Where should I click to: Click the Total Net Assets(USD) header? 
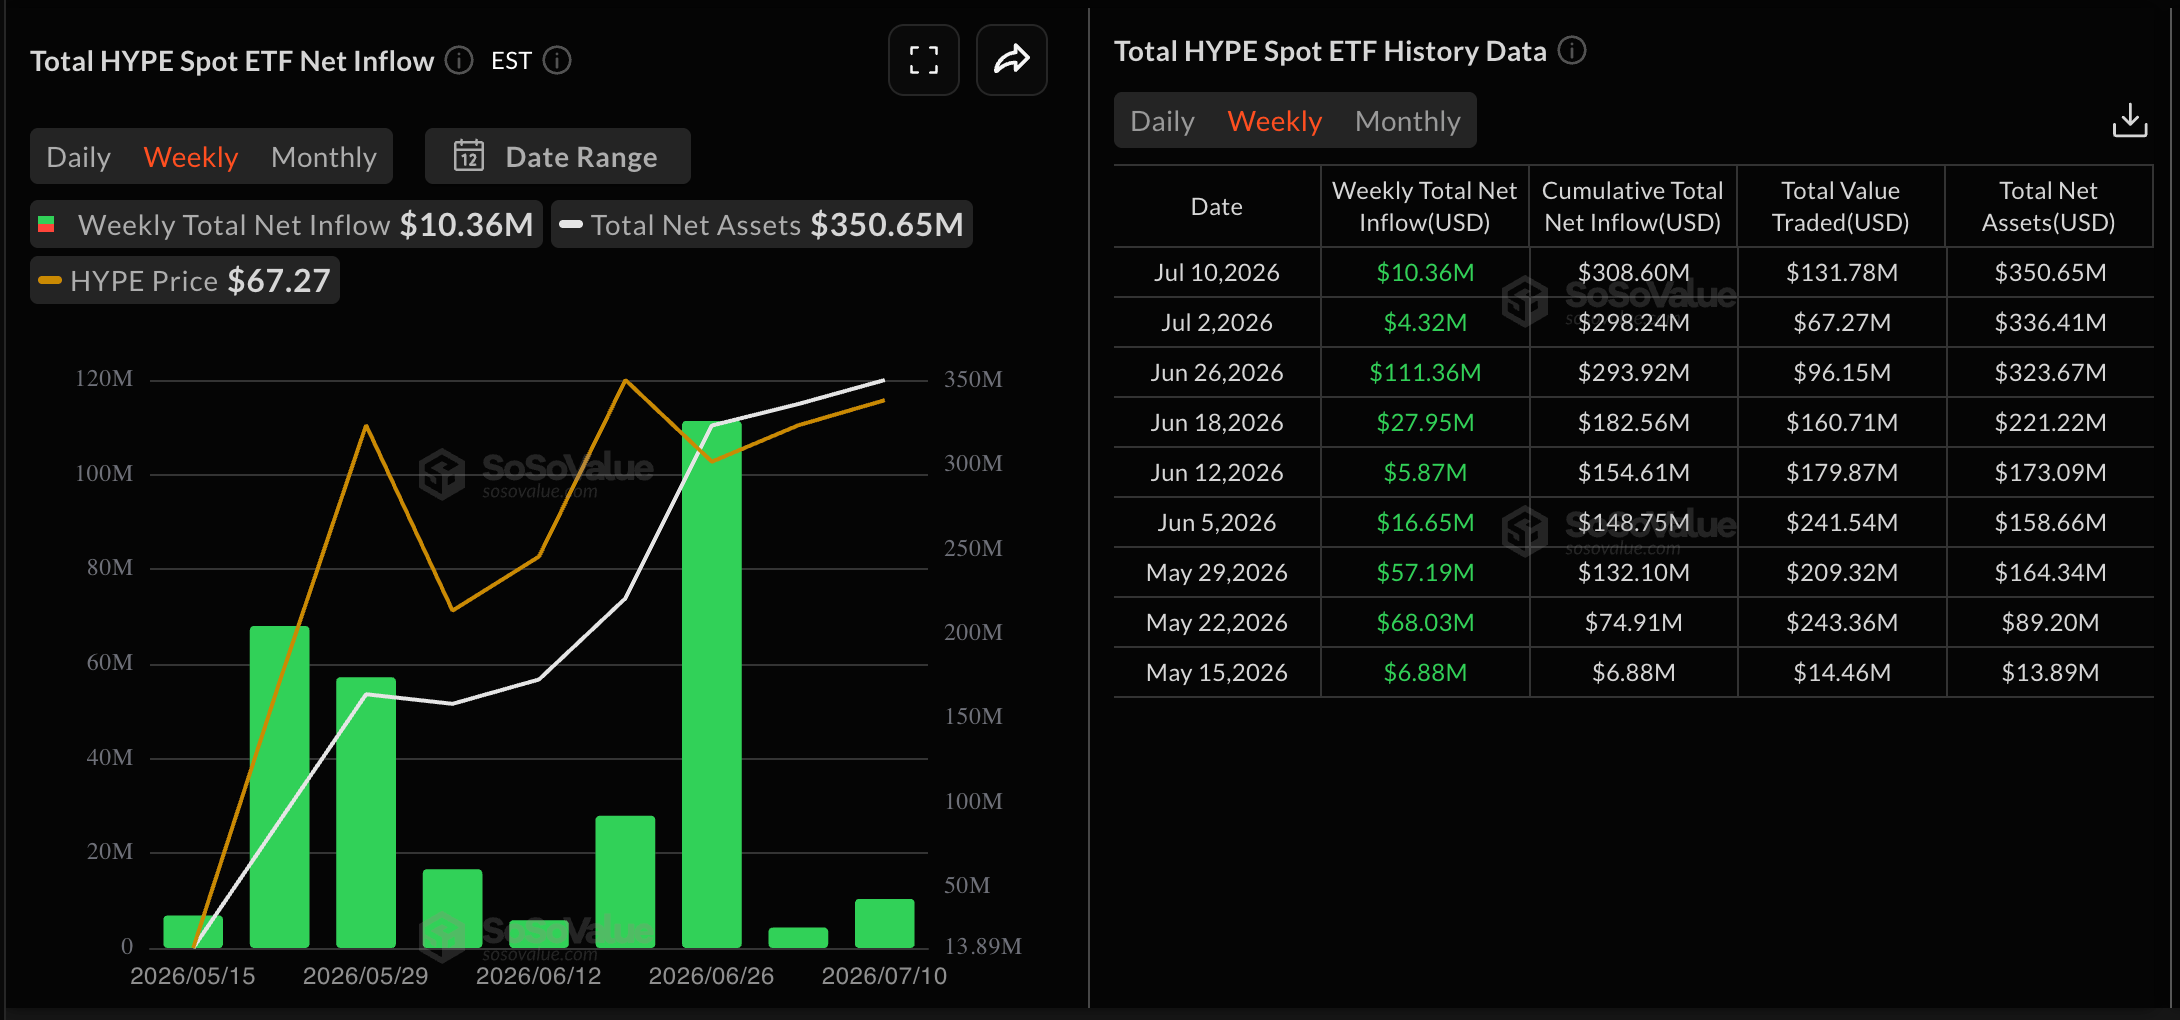[2049, 206]
